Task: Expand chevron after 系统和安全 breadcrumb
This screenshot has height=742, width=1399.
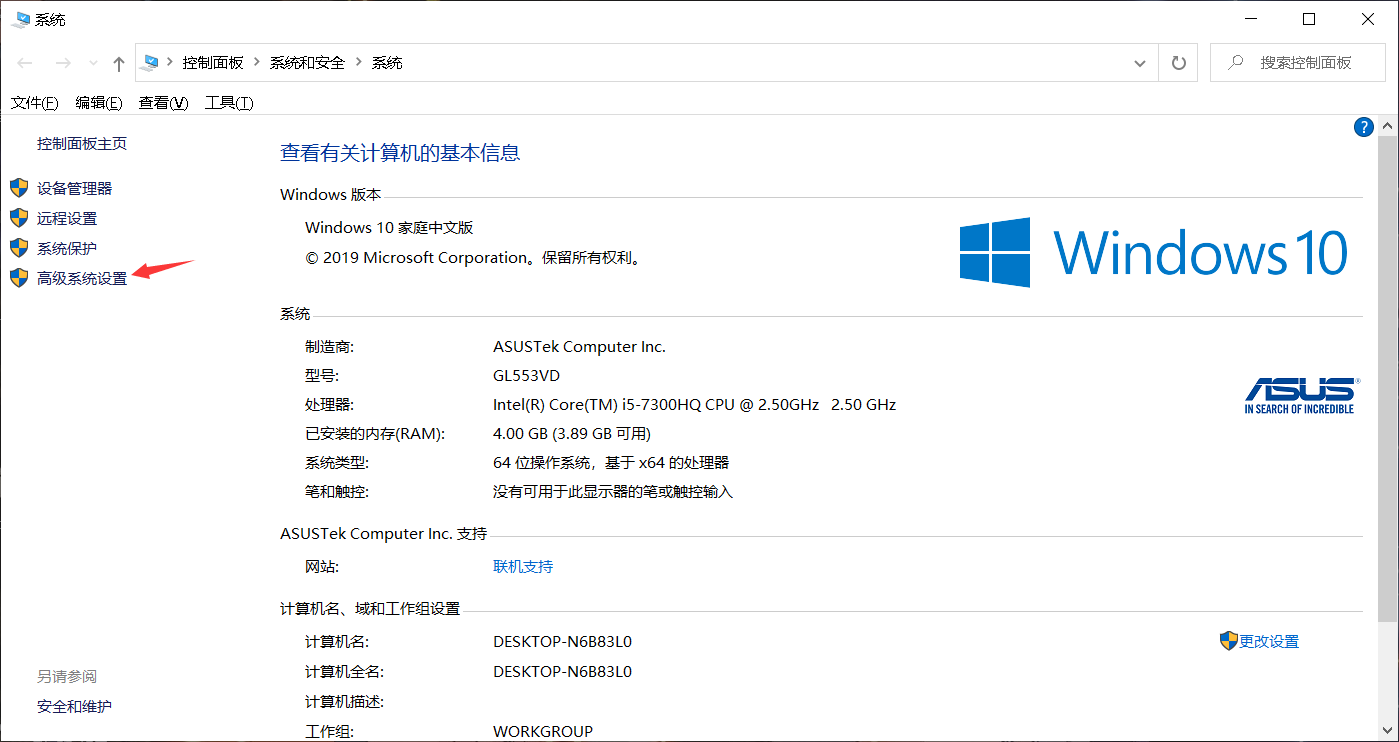Action: (x=359, y=62)
